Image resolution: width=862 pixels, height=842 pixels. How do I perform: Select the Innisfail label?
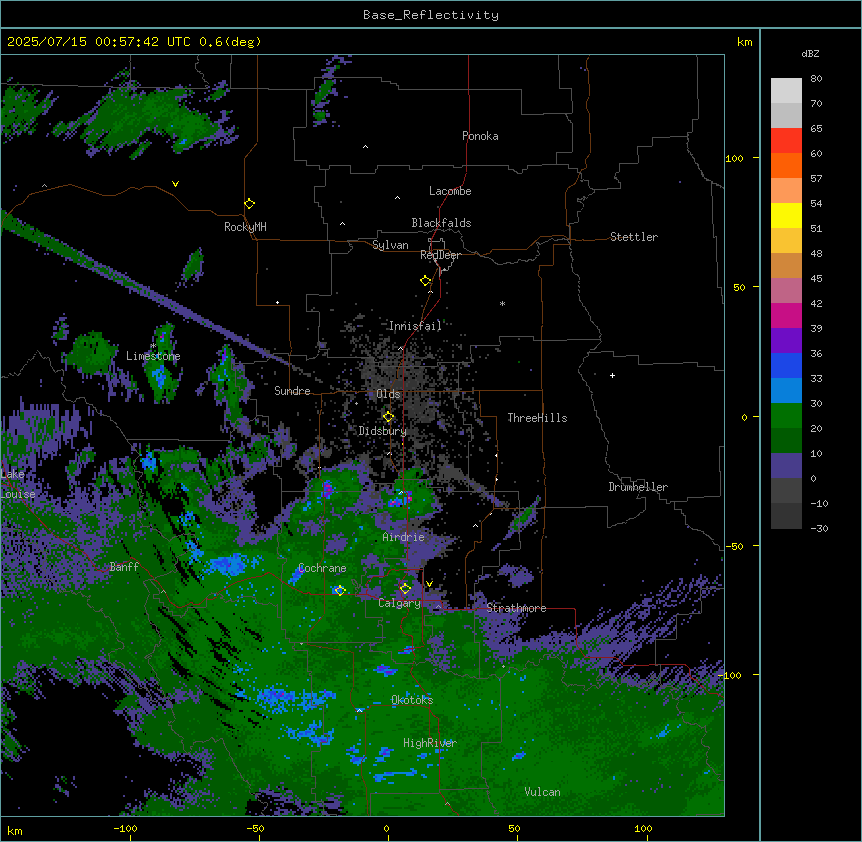pos(415,326)
